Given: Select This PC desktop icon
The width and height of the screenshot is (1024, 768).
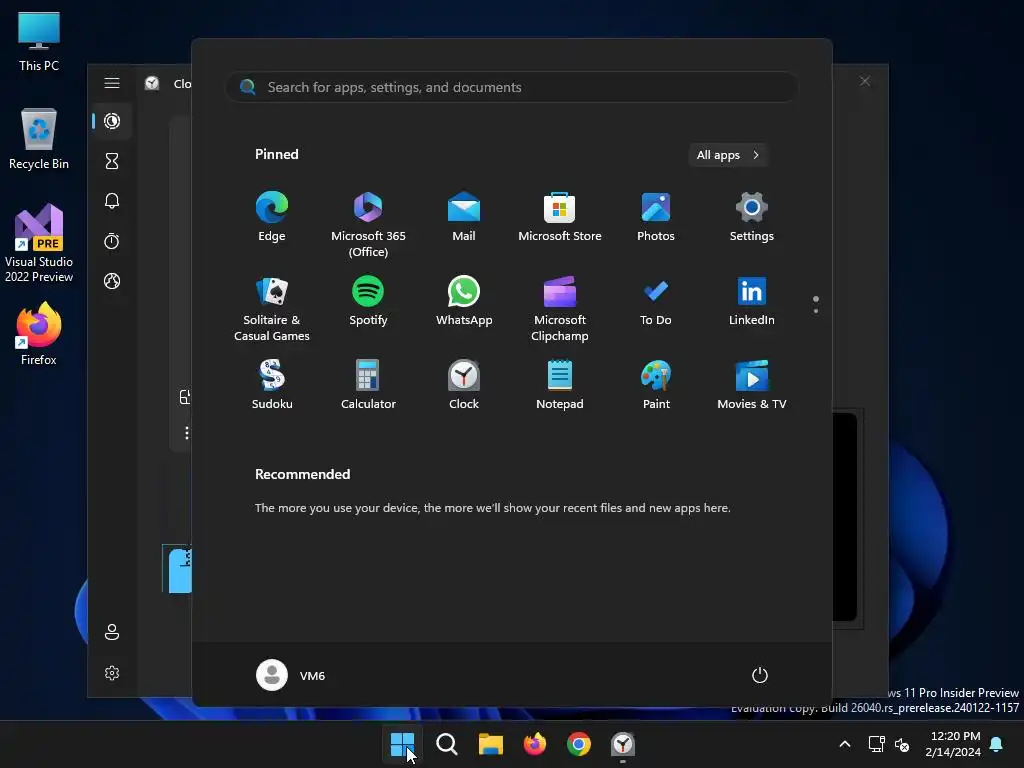Looking at the screenshot, I should pyautogui.click(x=39, y=42).
